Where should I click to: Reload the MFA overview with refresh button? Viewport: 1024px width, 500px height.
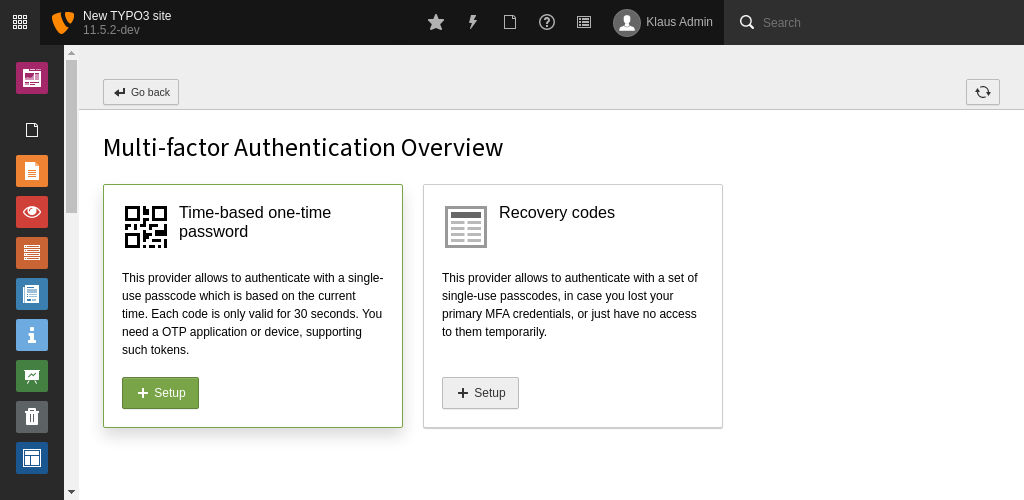tap(982, 92)
